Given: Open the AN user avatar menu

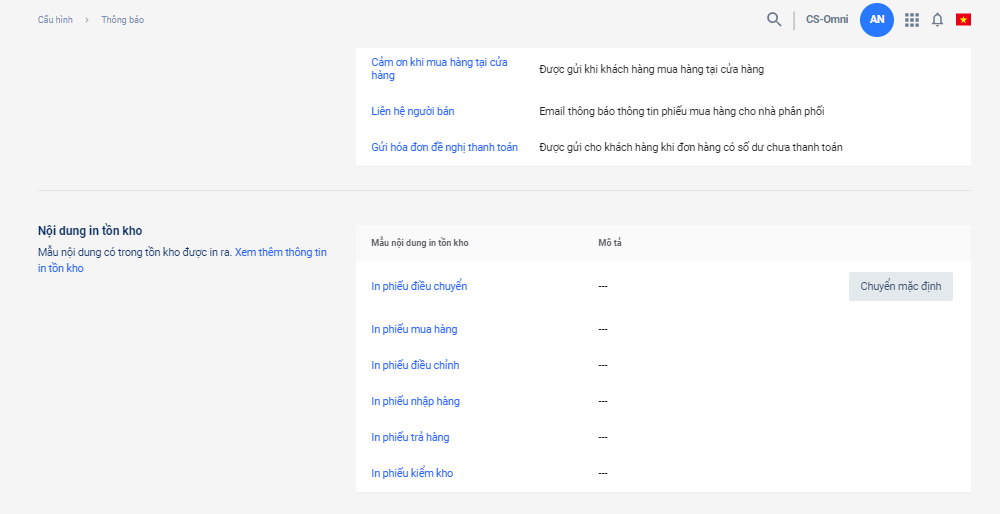Looking at the screenshot, I should pyautogui.click(x=877, y=19).
